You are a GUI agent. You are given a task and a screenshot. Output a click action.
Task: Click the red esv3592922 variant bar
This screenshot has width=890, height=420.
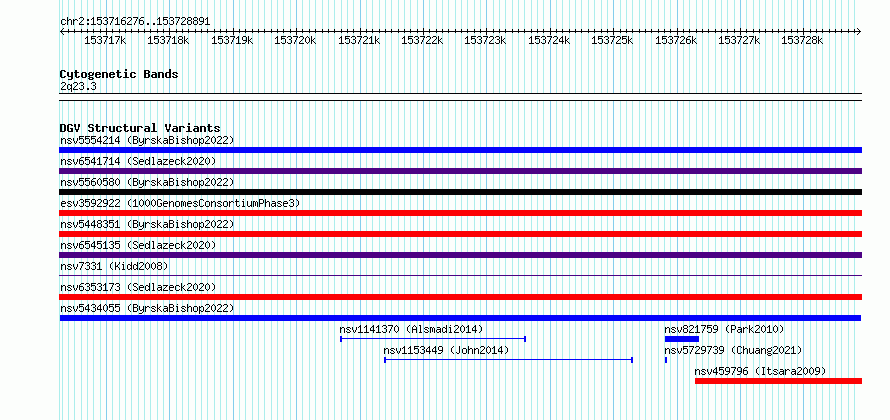(460, 213)
